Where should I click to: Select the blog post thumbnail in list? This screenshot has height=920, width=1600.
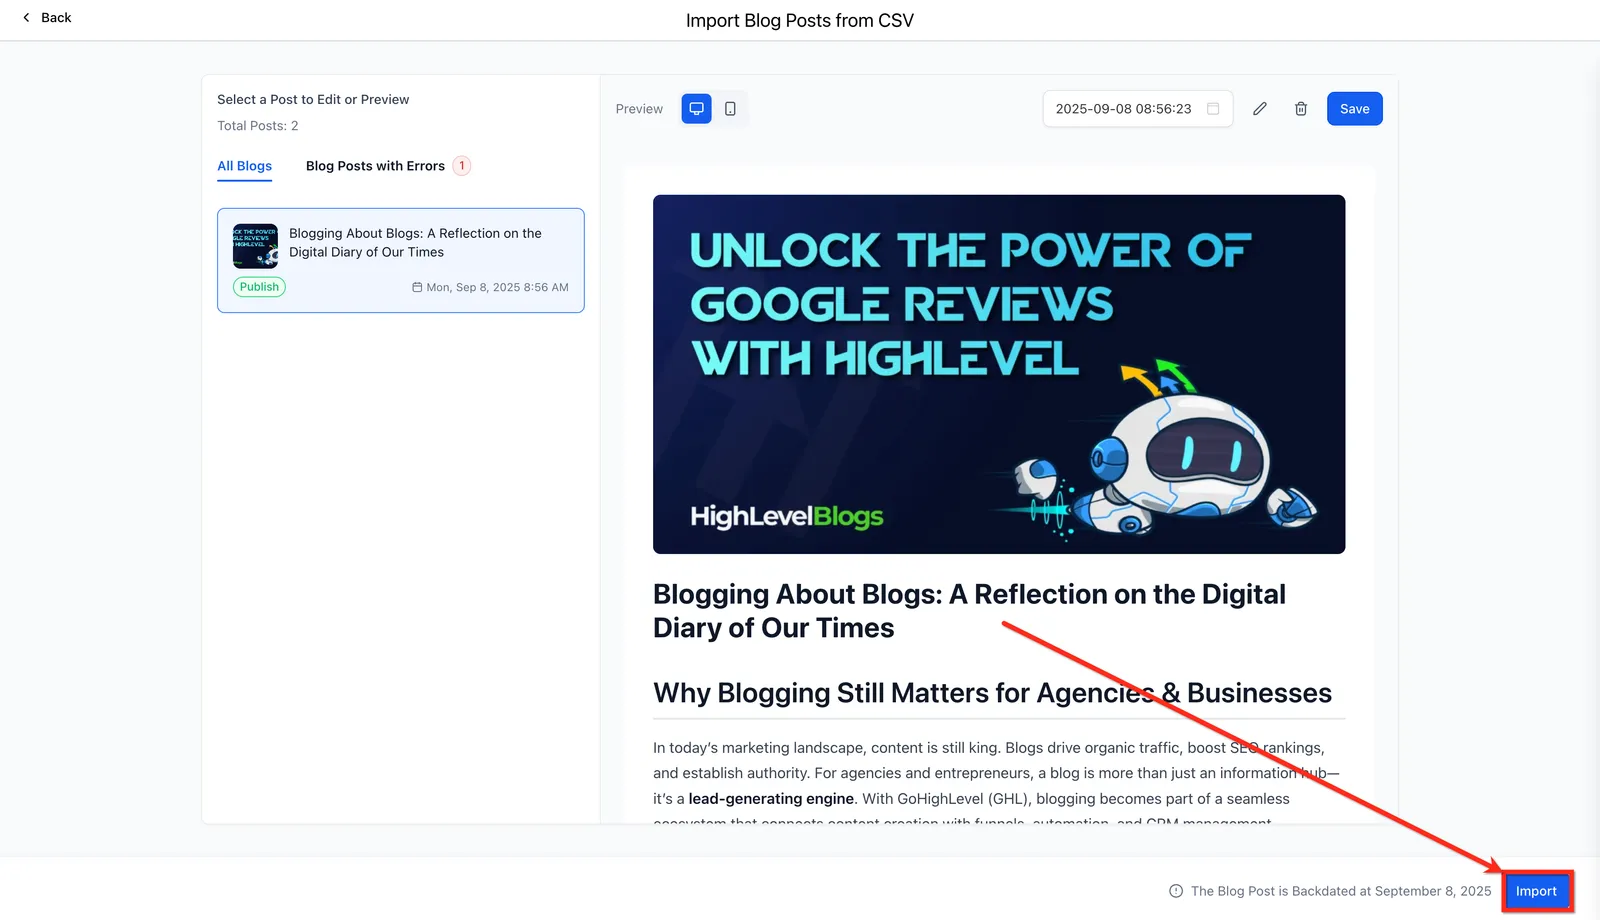255,245
